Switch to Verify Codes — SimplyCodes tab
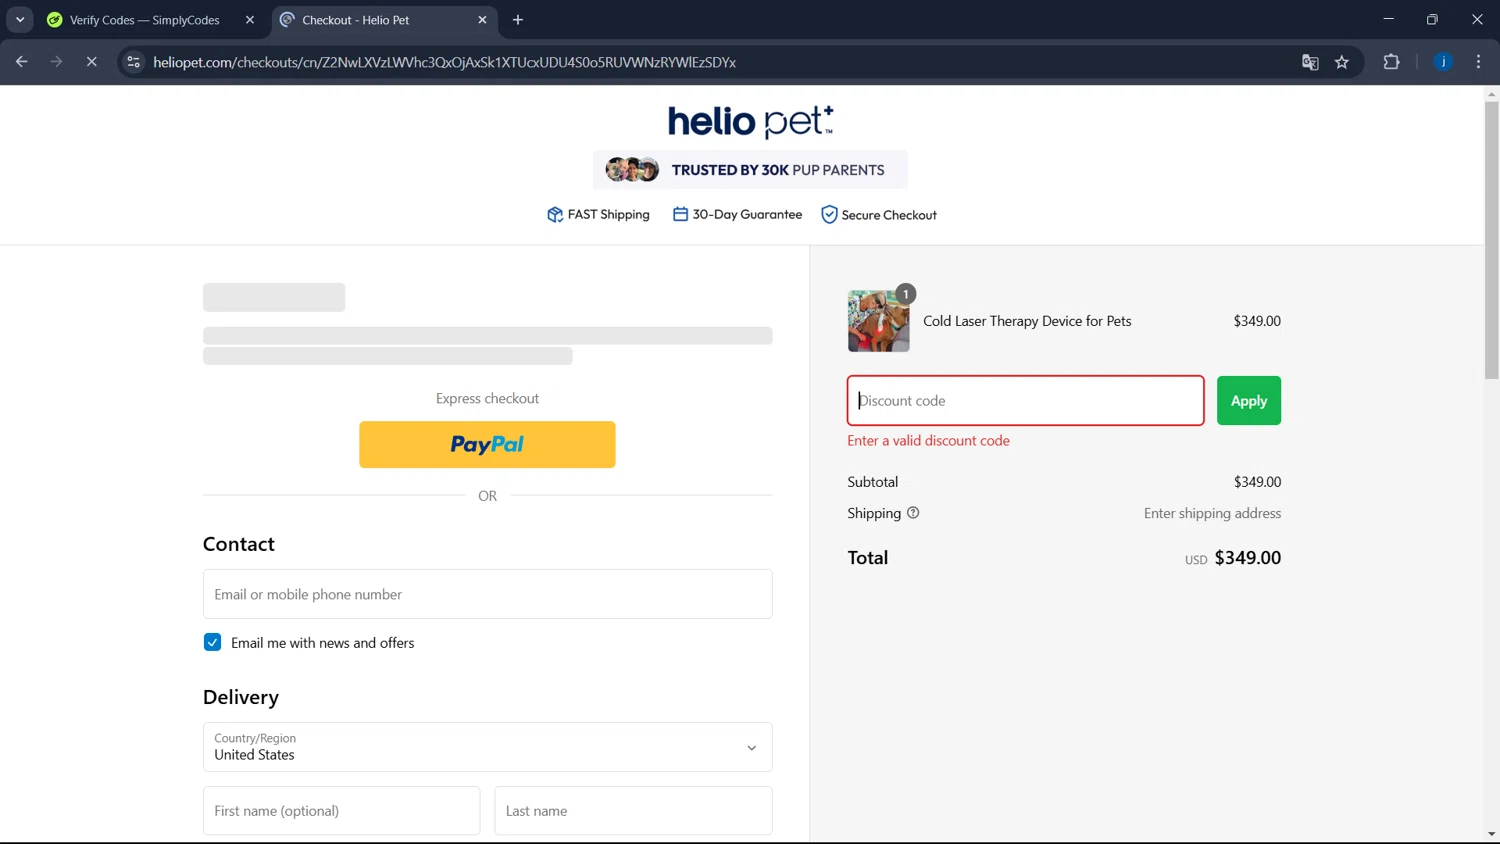 (x=145, y=20)
